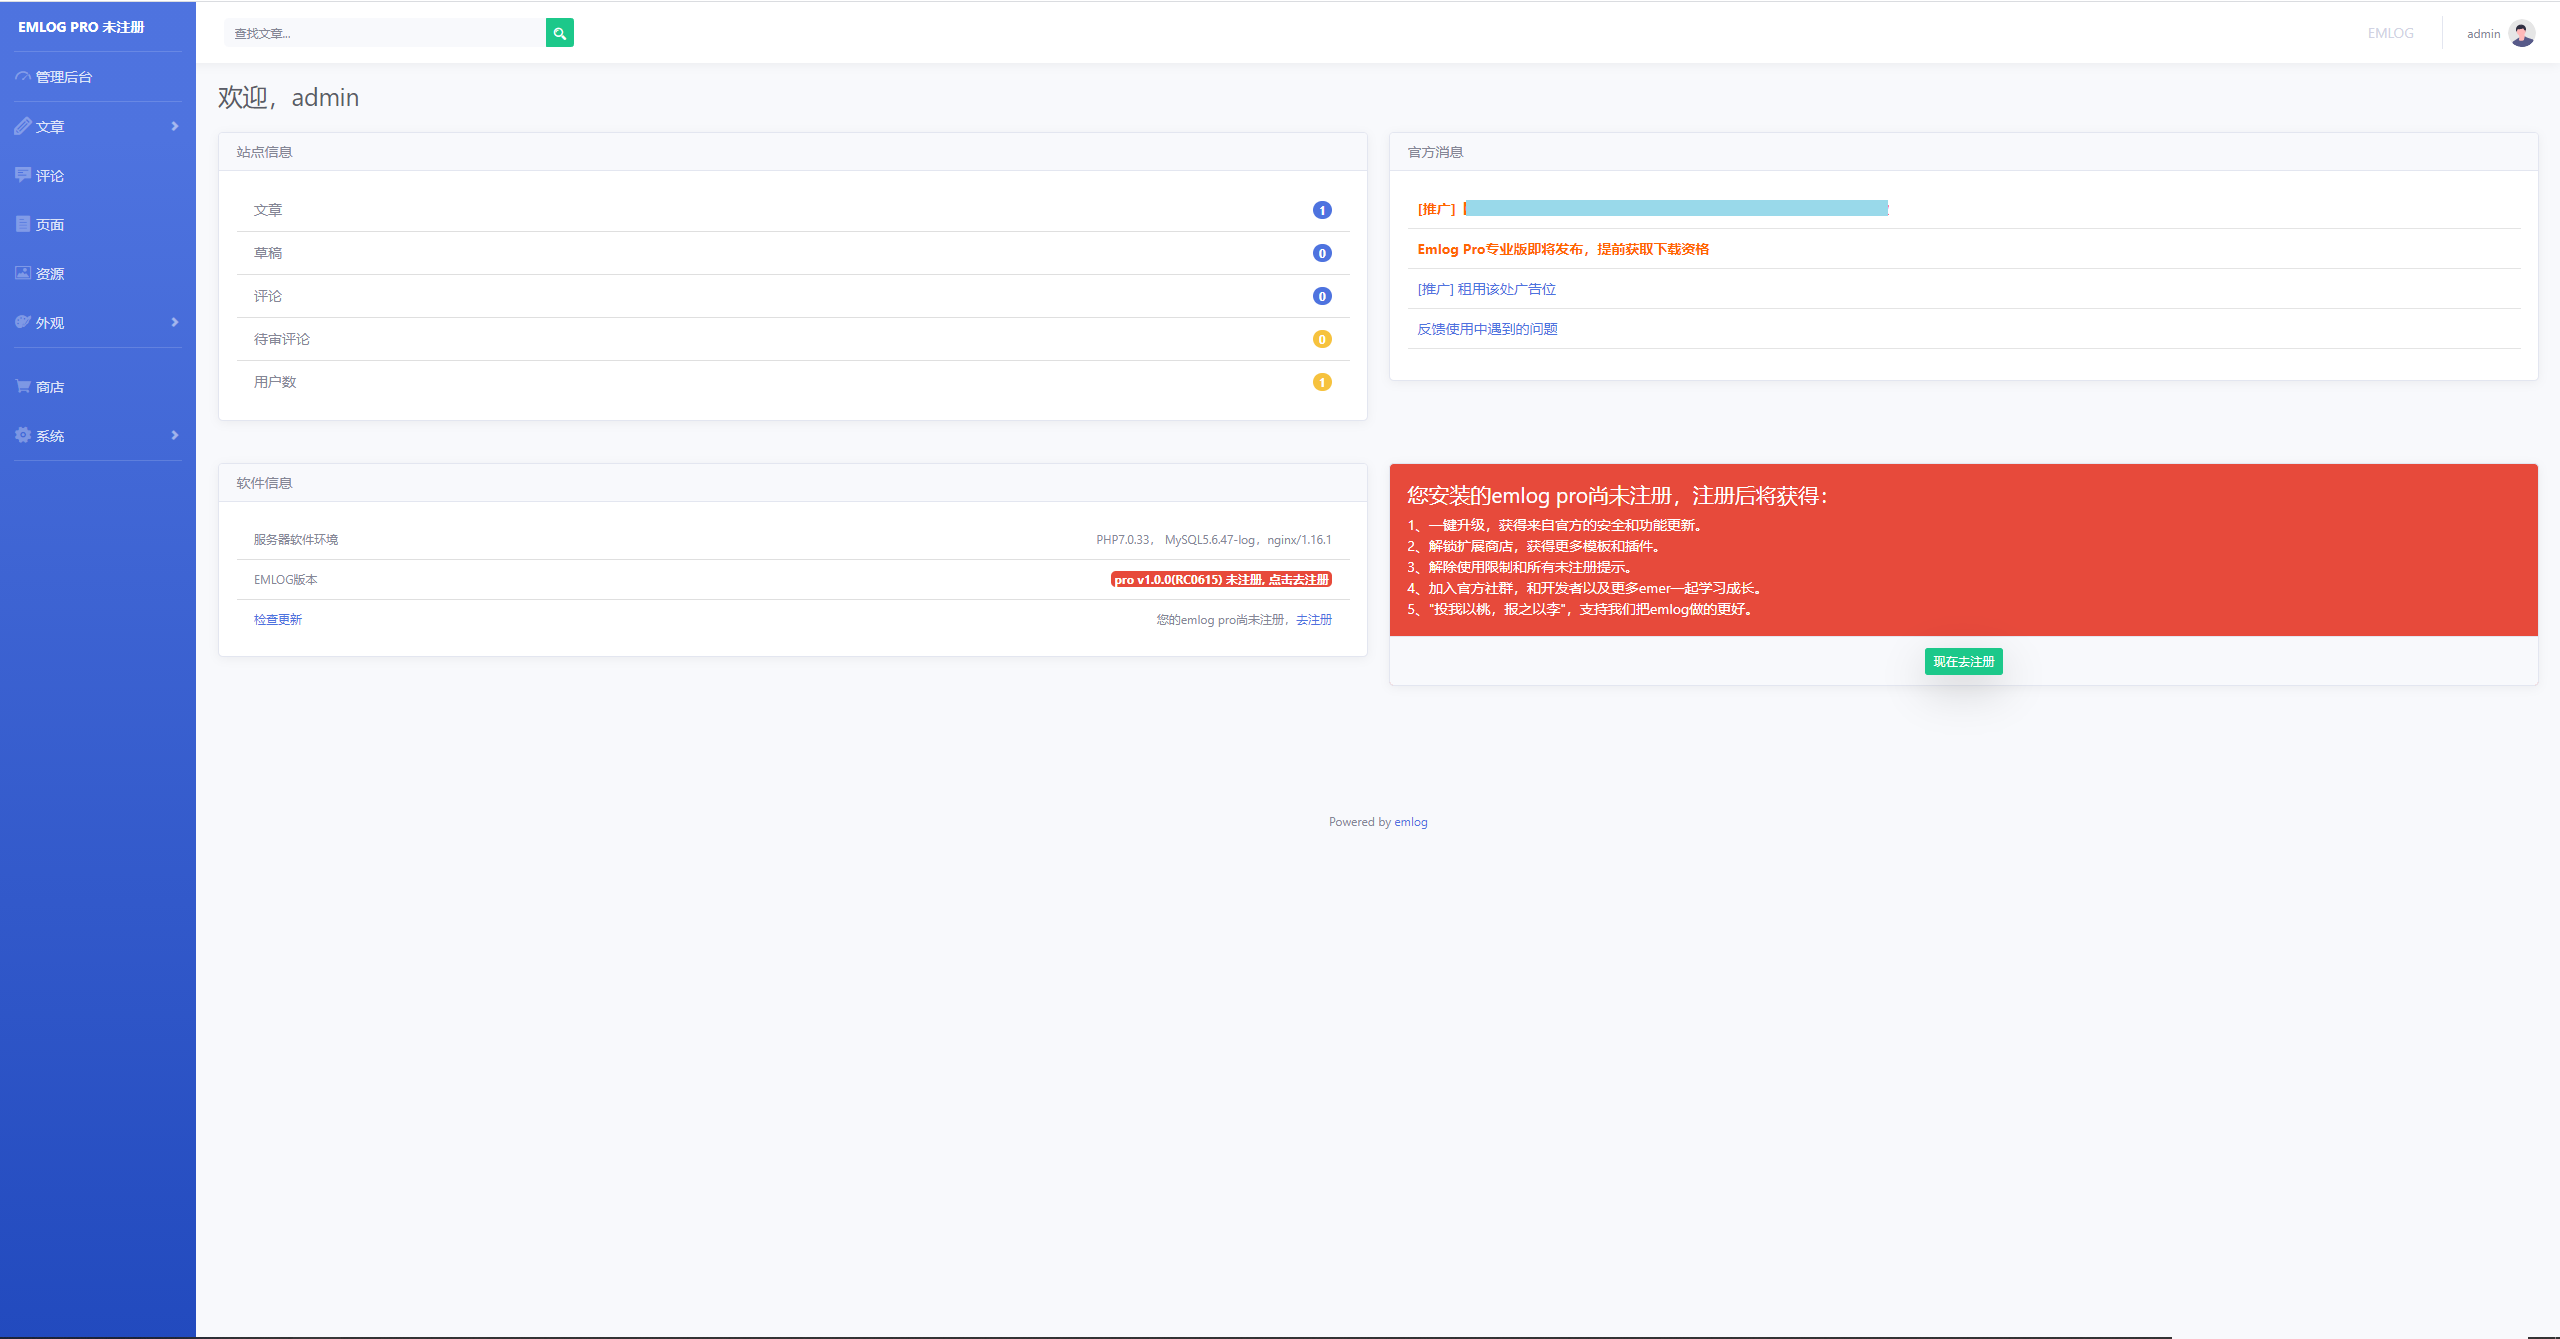Click the system gear icon

pos(23,435)
